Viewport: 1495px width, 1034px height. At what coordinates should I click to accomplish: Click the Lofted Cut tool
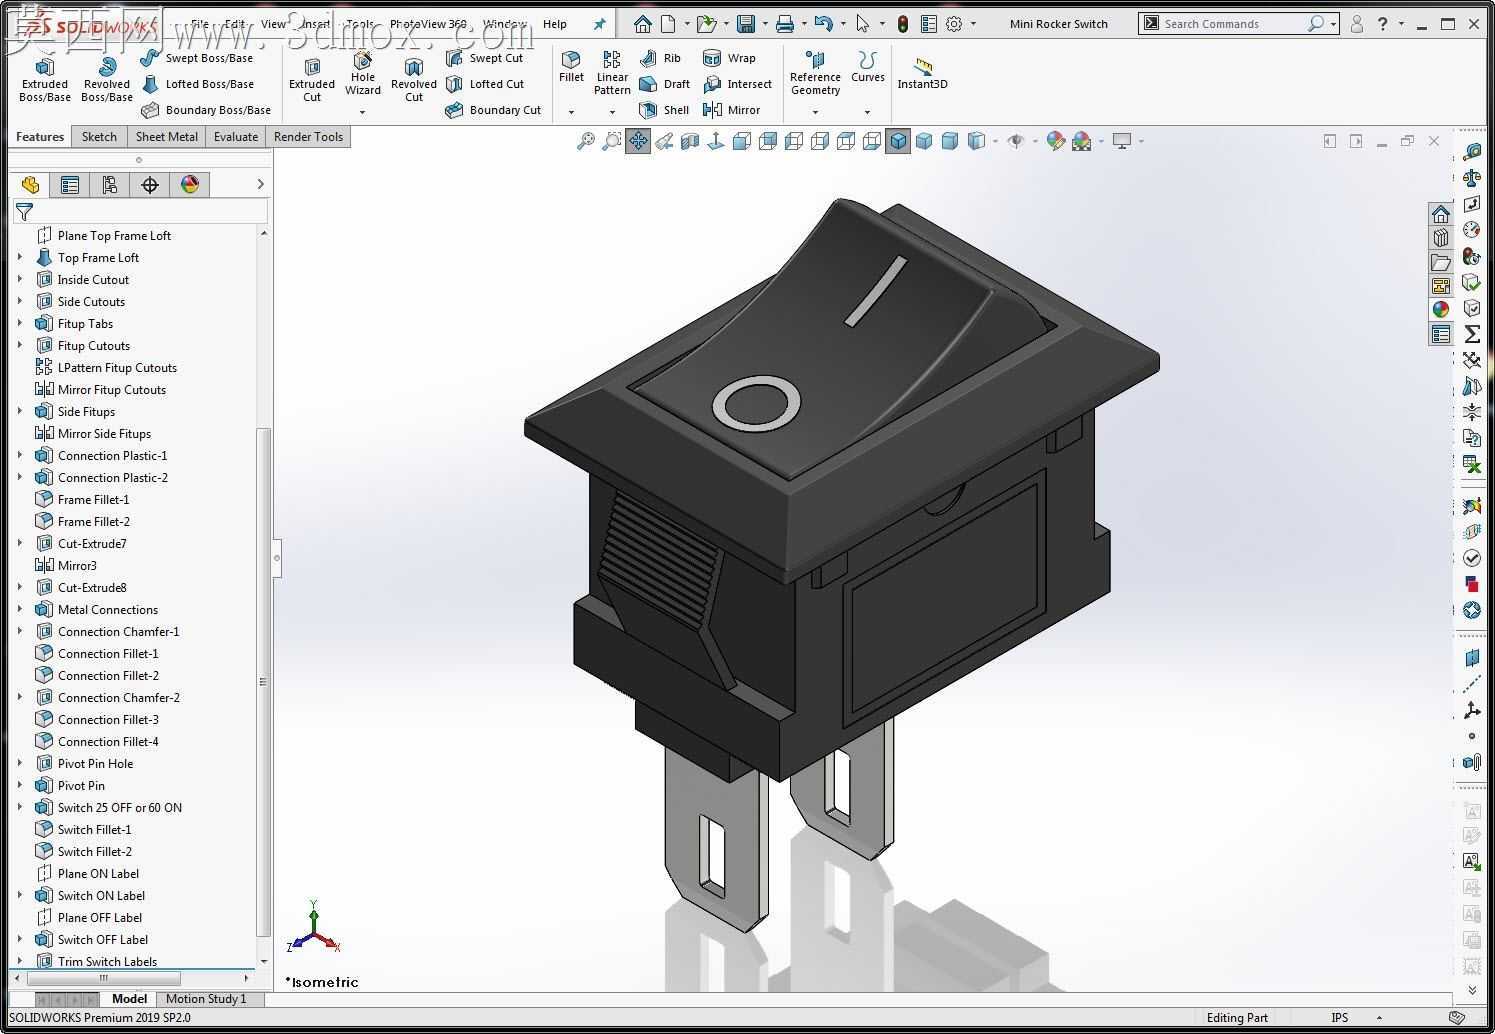pyautogui.click(x=484, y=84)
